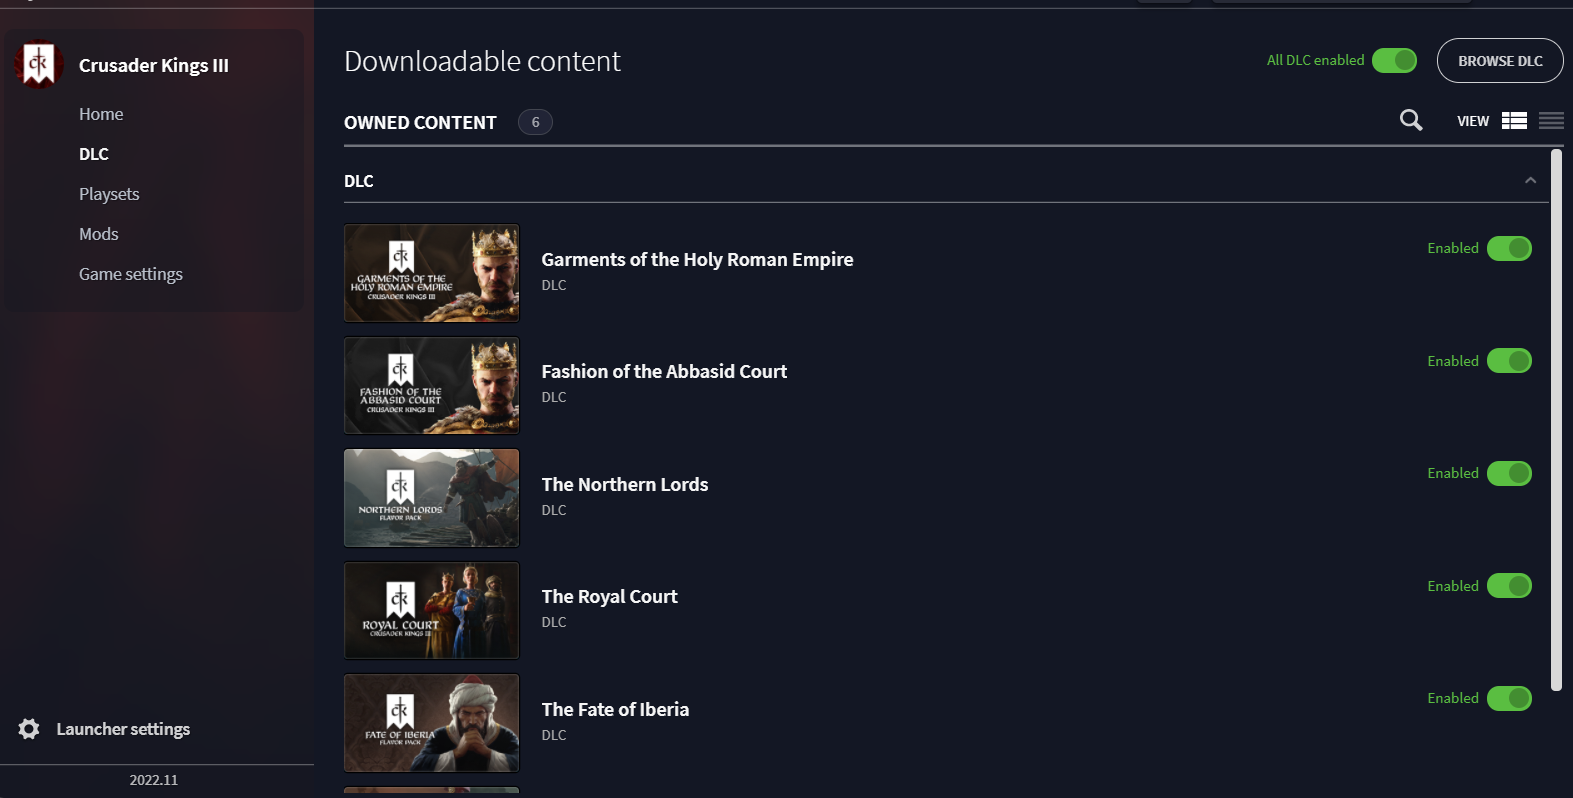Click the 'OWNED CONTENT' heading
This screenshot has height=798, width=1573.
(x=420, y=123)
